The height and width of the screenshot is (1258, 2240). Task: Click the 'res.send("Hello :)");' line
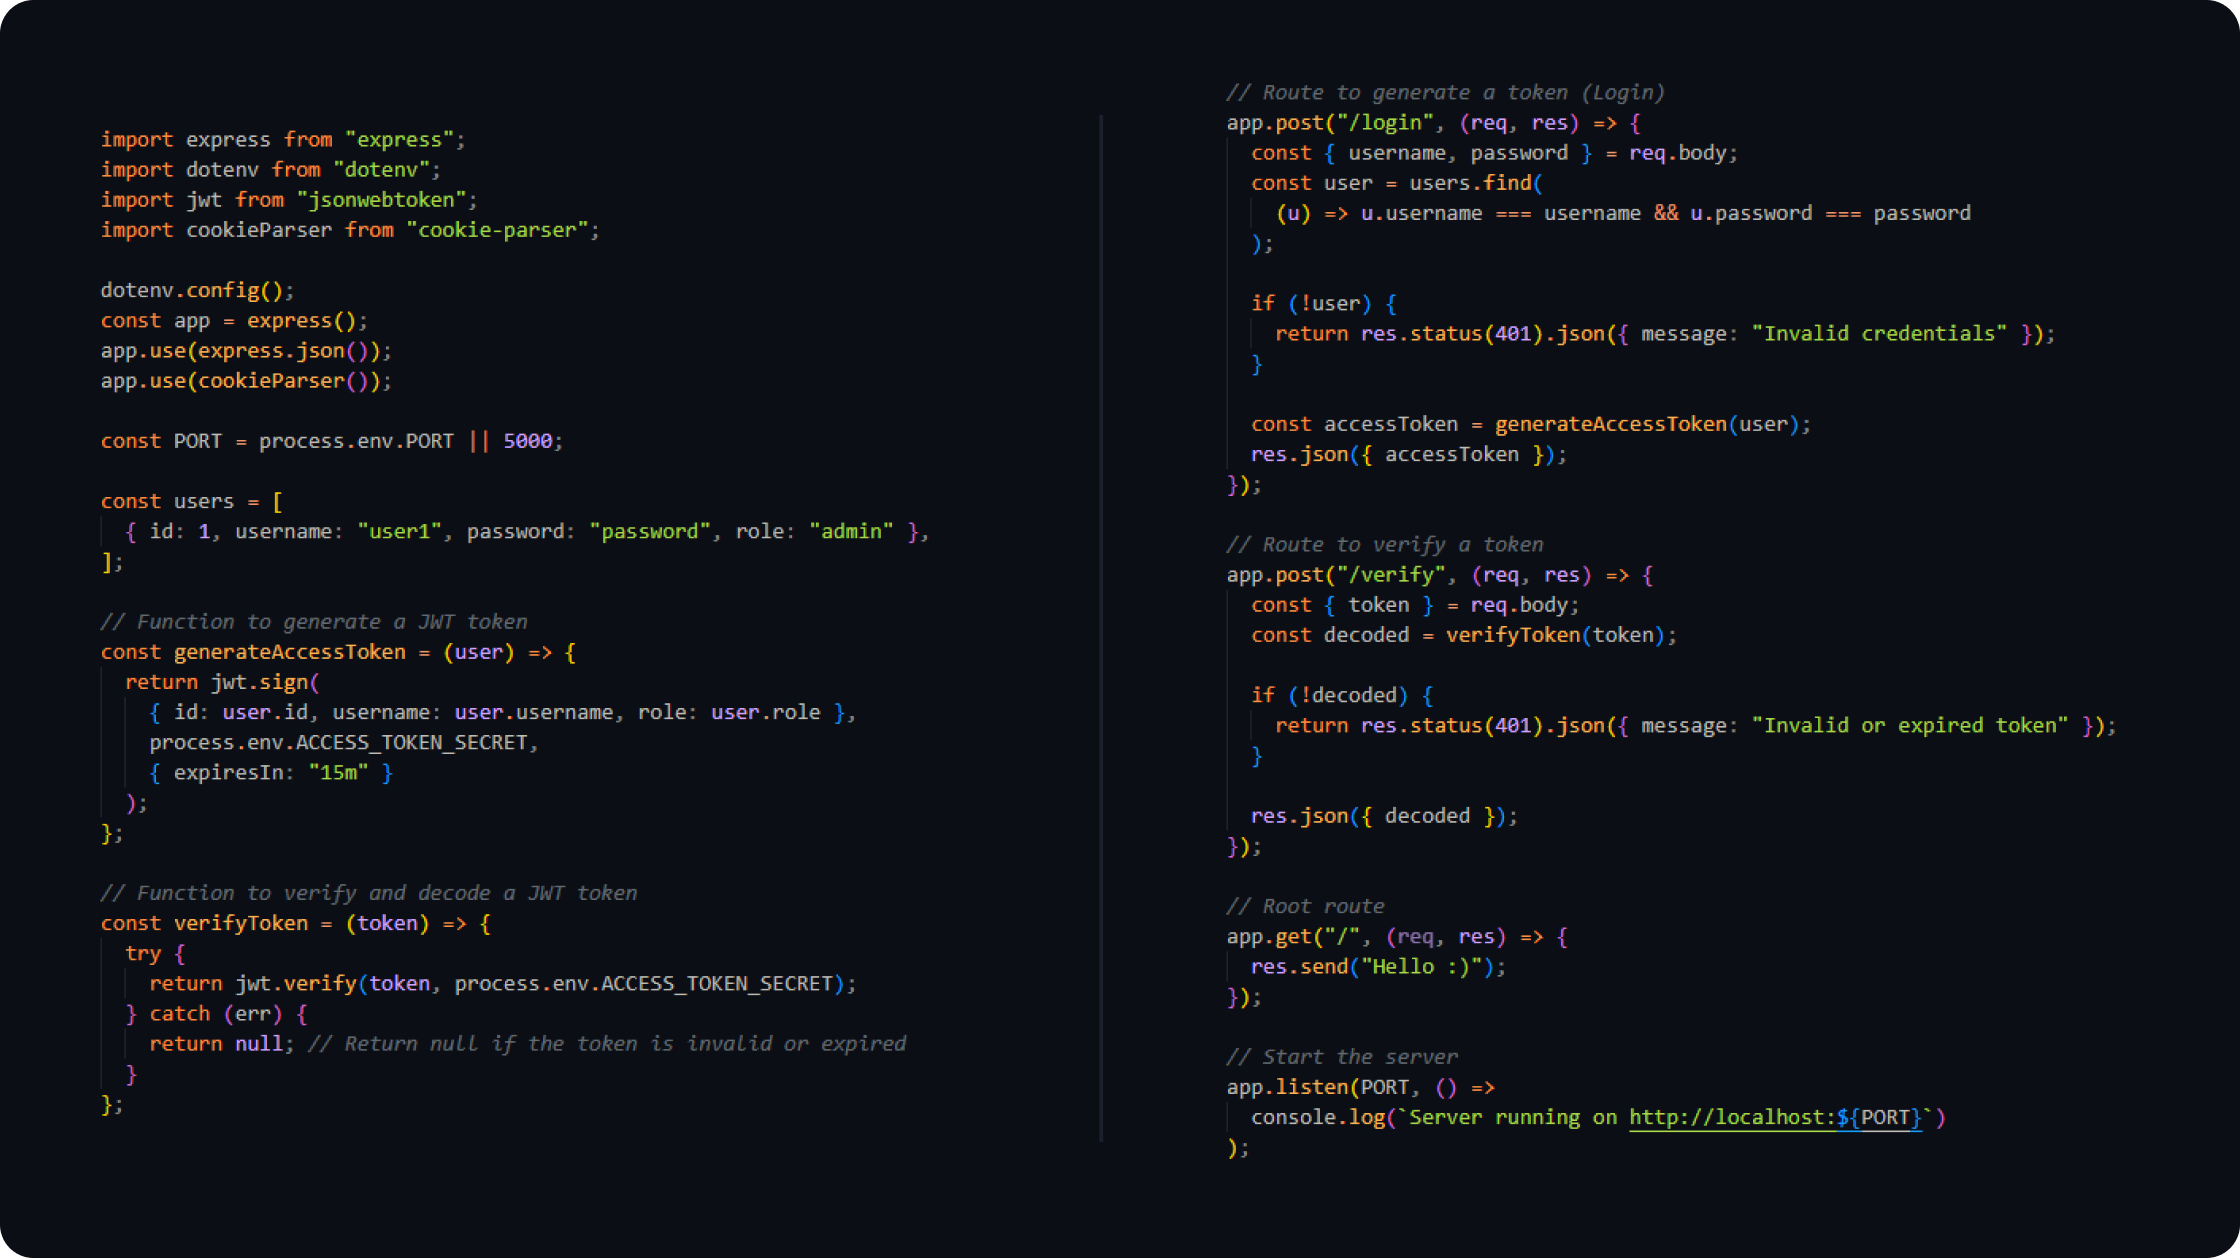(1379, 966)
